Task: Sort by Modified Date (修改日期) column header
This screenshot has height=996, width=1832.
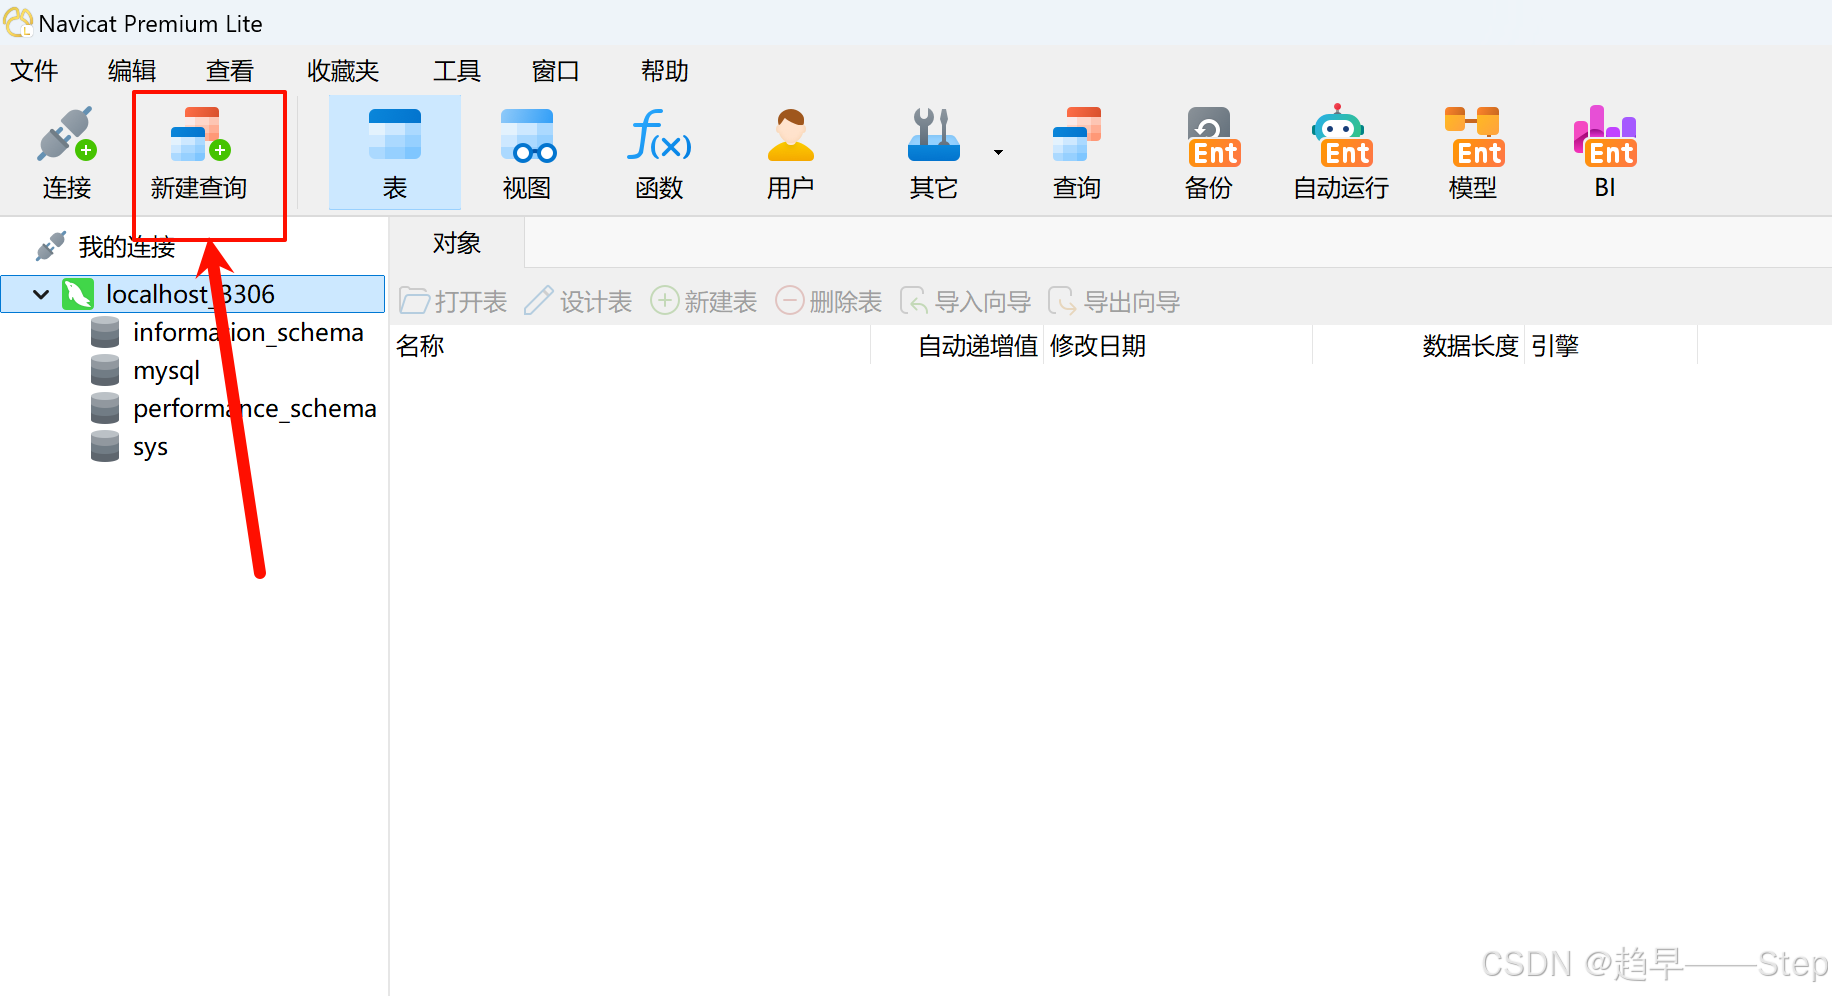Action: click(1178, 346)
